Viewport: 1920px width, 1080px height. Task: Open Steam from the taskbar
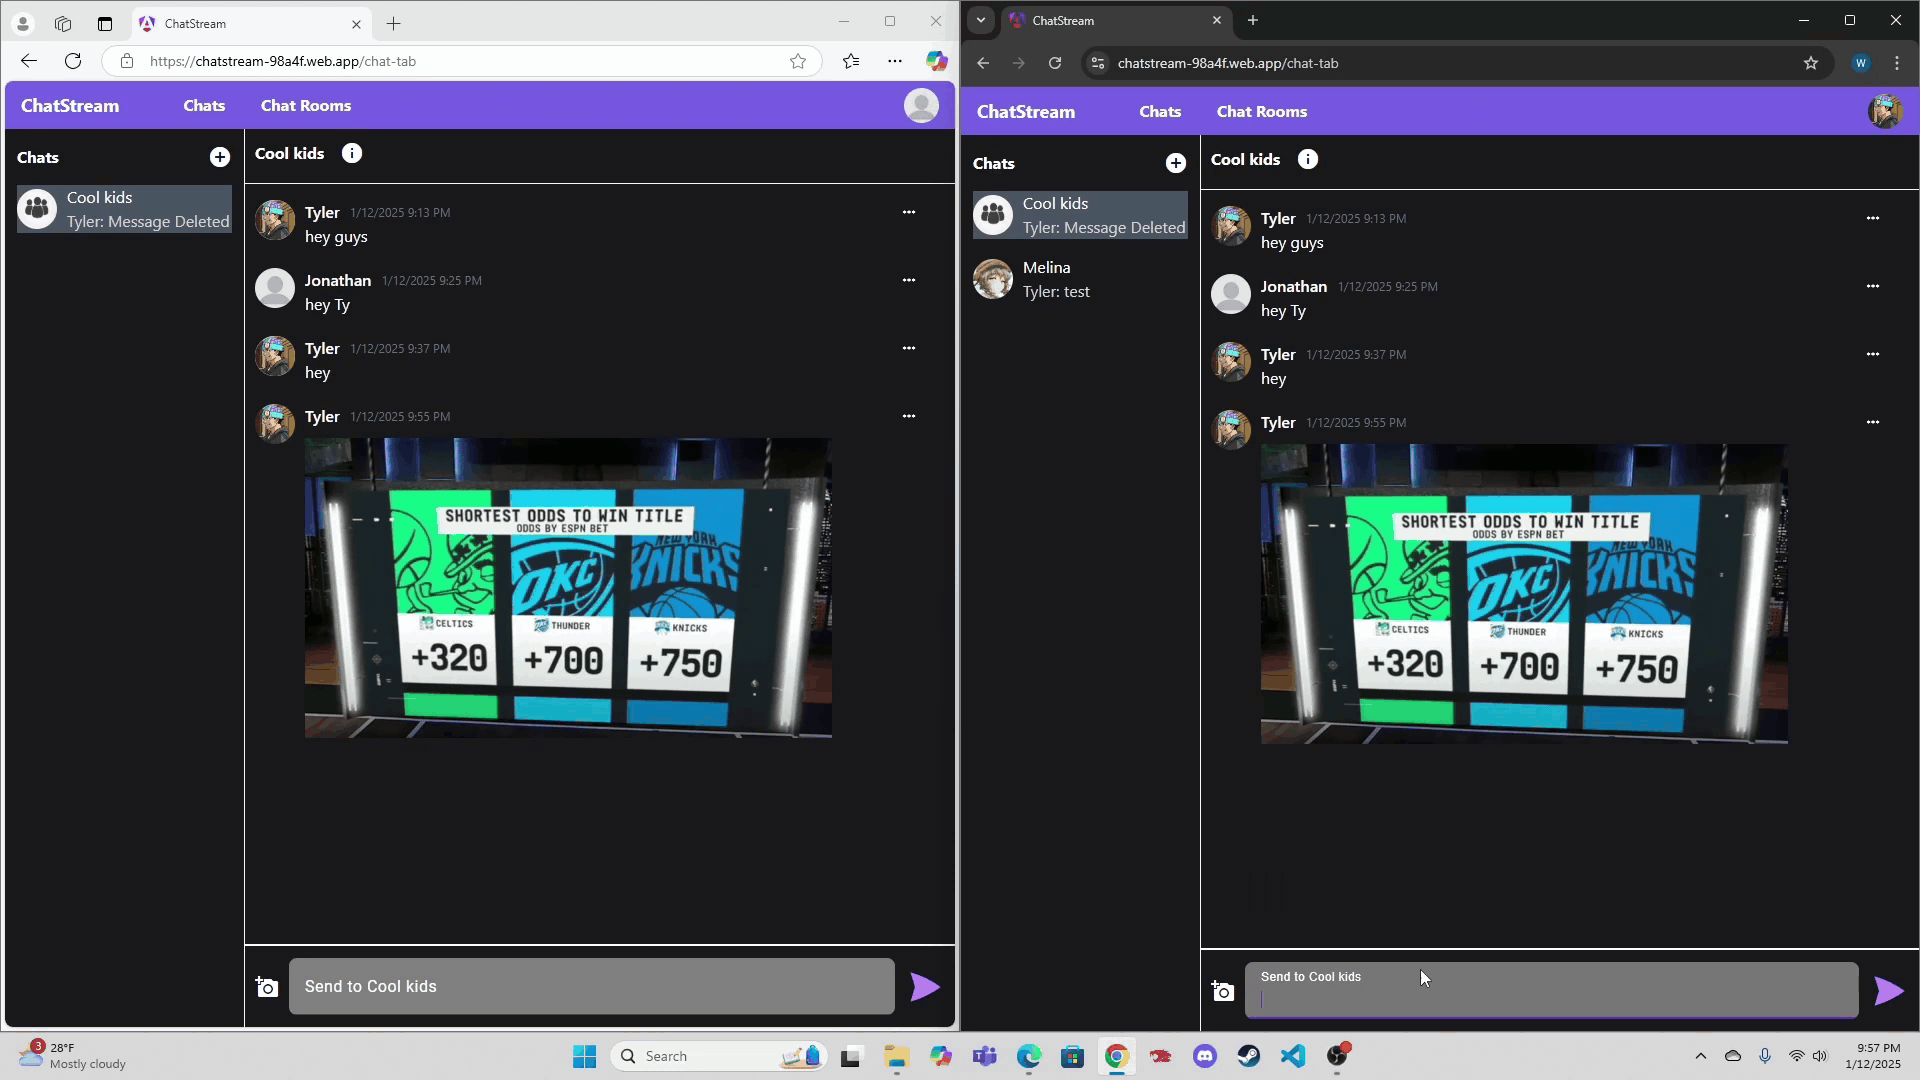(x=1249, y=1056)
